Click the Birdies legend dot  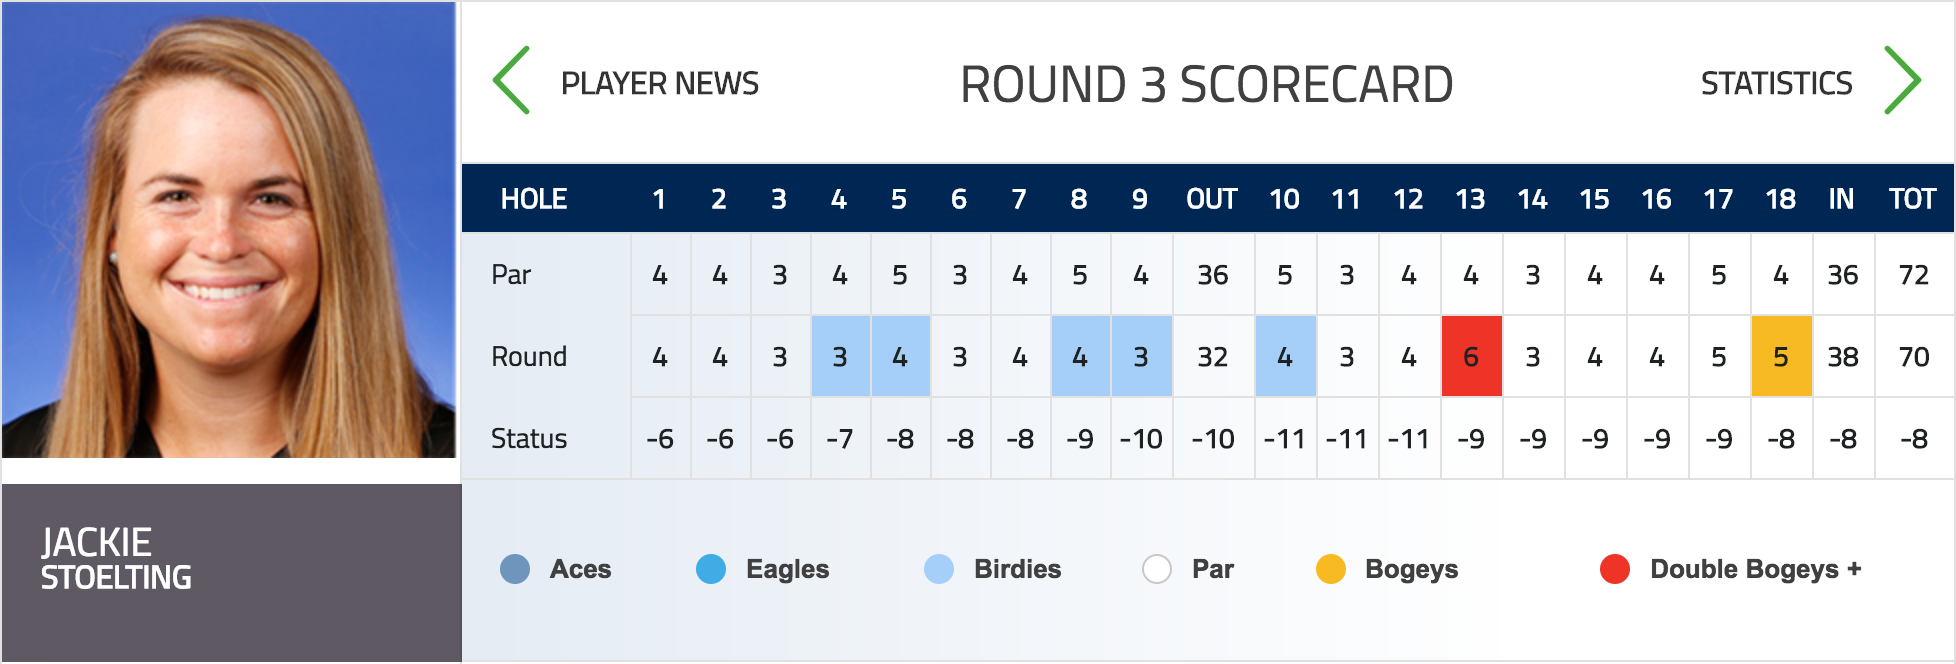click(939, 569)
